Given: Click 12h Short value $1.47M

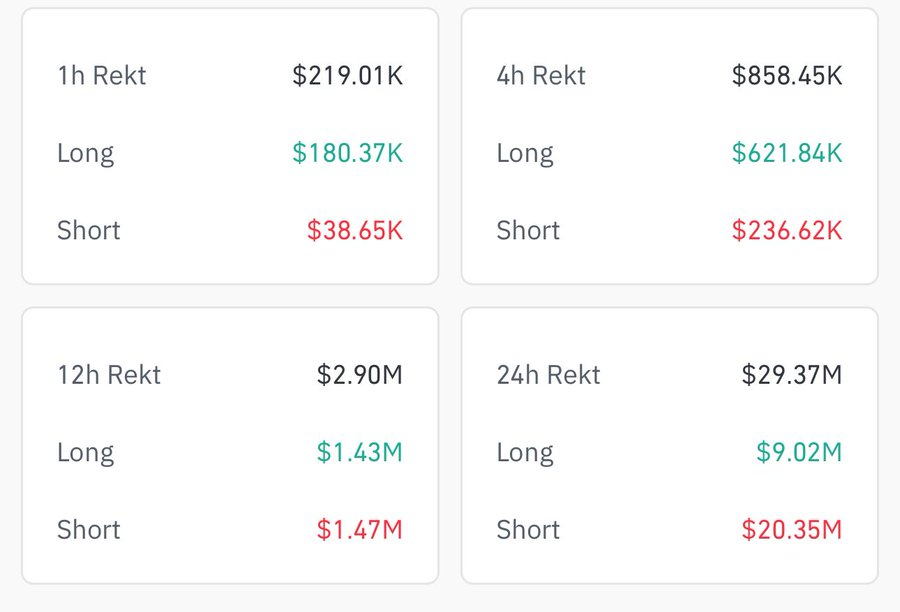Looking at the screenshot, I should [x=360, y=529].
